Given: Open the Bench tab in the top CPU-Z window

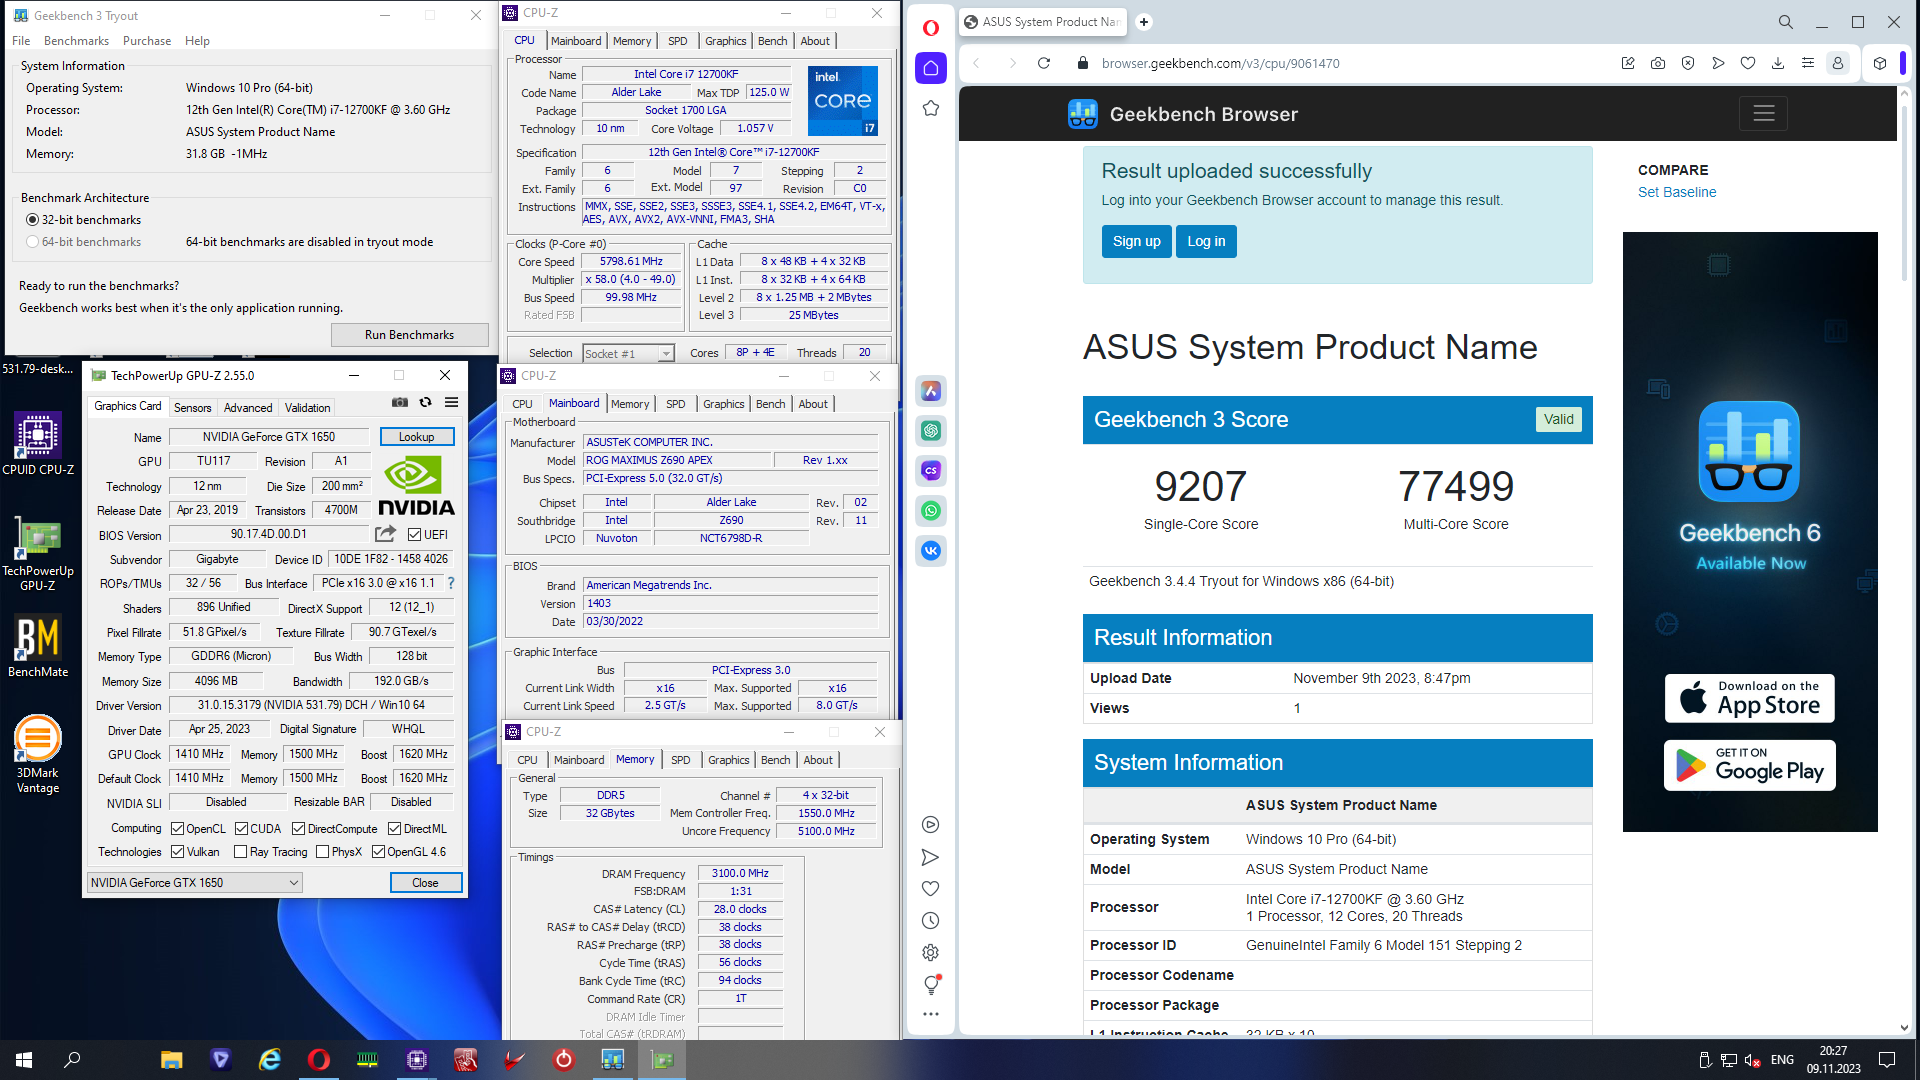Looking at the screenshot, I should click(x=772, y=41).
